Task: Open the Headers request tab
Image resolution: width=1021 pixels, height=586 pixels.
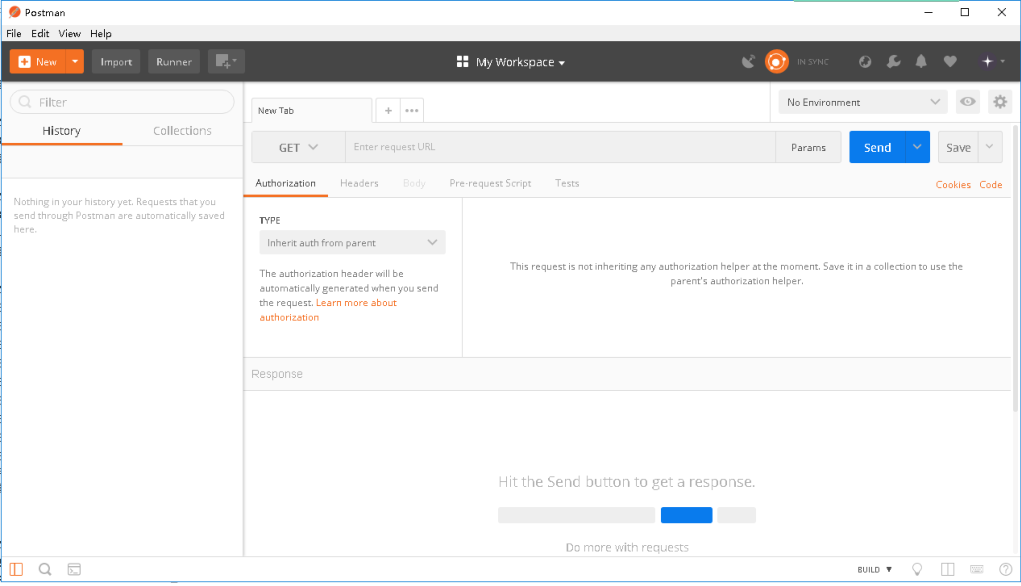Action: click(x=359, y=183)
